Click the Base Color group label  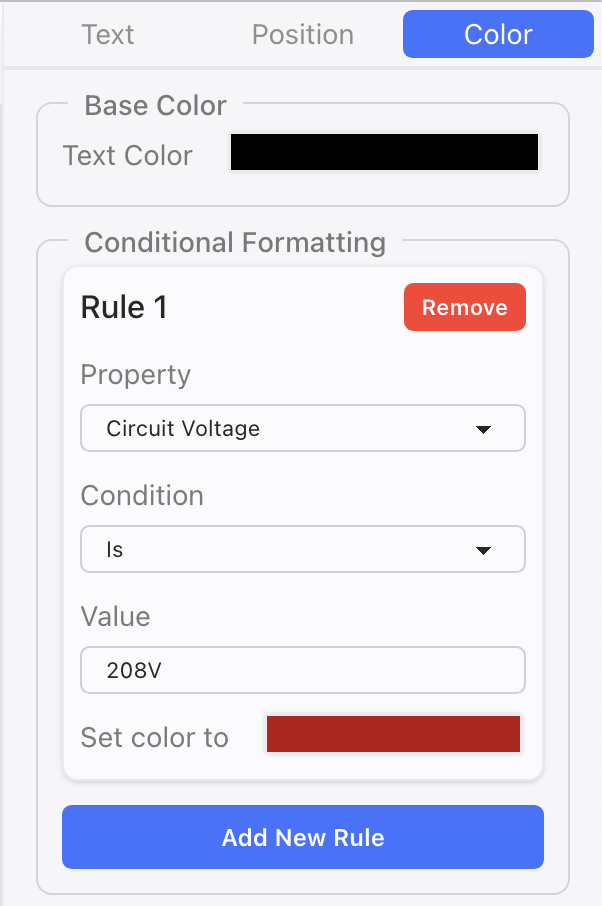[155, 105]
